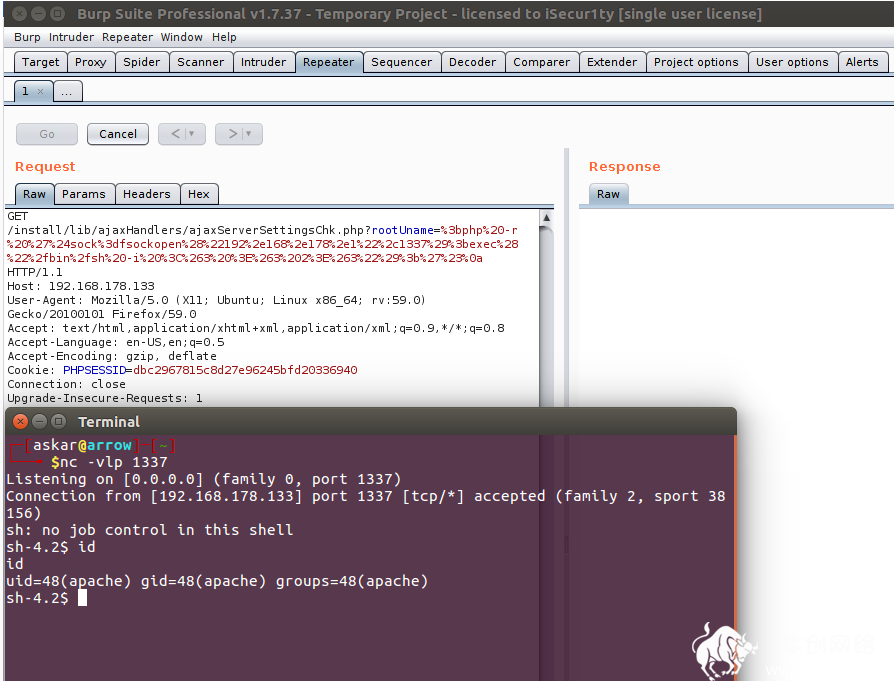Close the Burp Suite window
The image size is (894, 681).
click(19, 13)
